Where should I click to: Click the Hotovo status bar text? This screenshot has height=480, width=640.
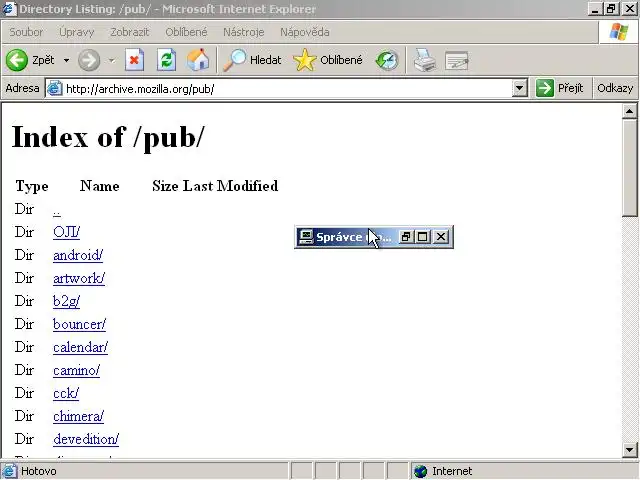point(38,471)
